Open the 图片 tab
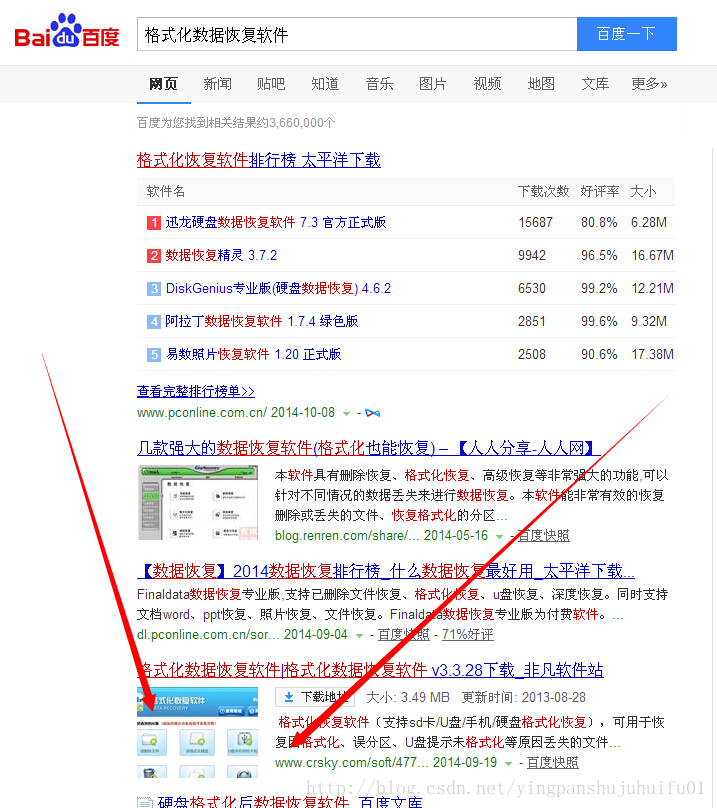Screen dimensions: 717x808 (x=432, y=84)
